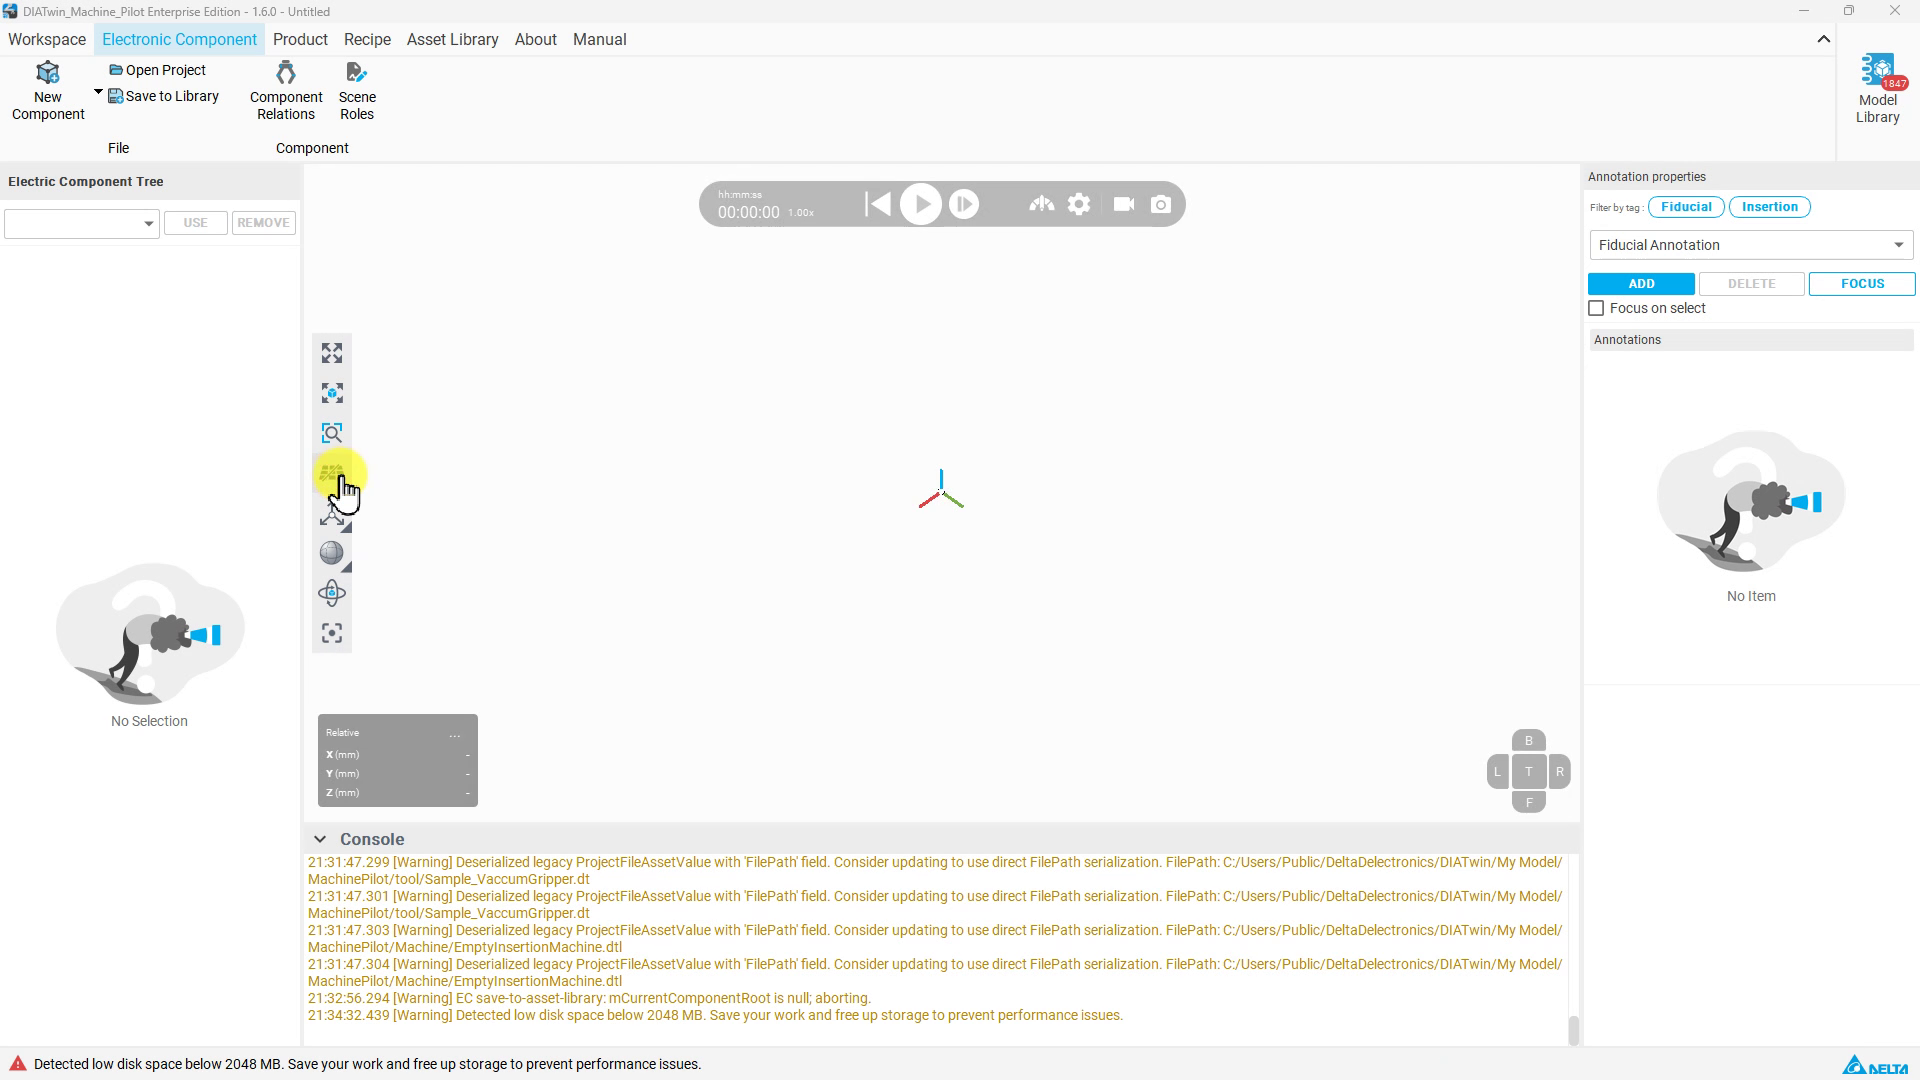Click the sphere shading mode icon
Image resolution: width=1920 pixels, height=1080 pixels.
332,553
